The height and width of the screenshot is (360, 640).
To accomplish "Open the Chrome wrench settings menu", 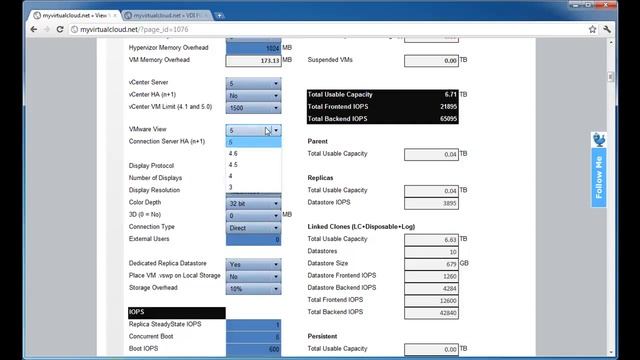I will pos(607,29).
